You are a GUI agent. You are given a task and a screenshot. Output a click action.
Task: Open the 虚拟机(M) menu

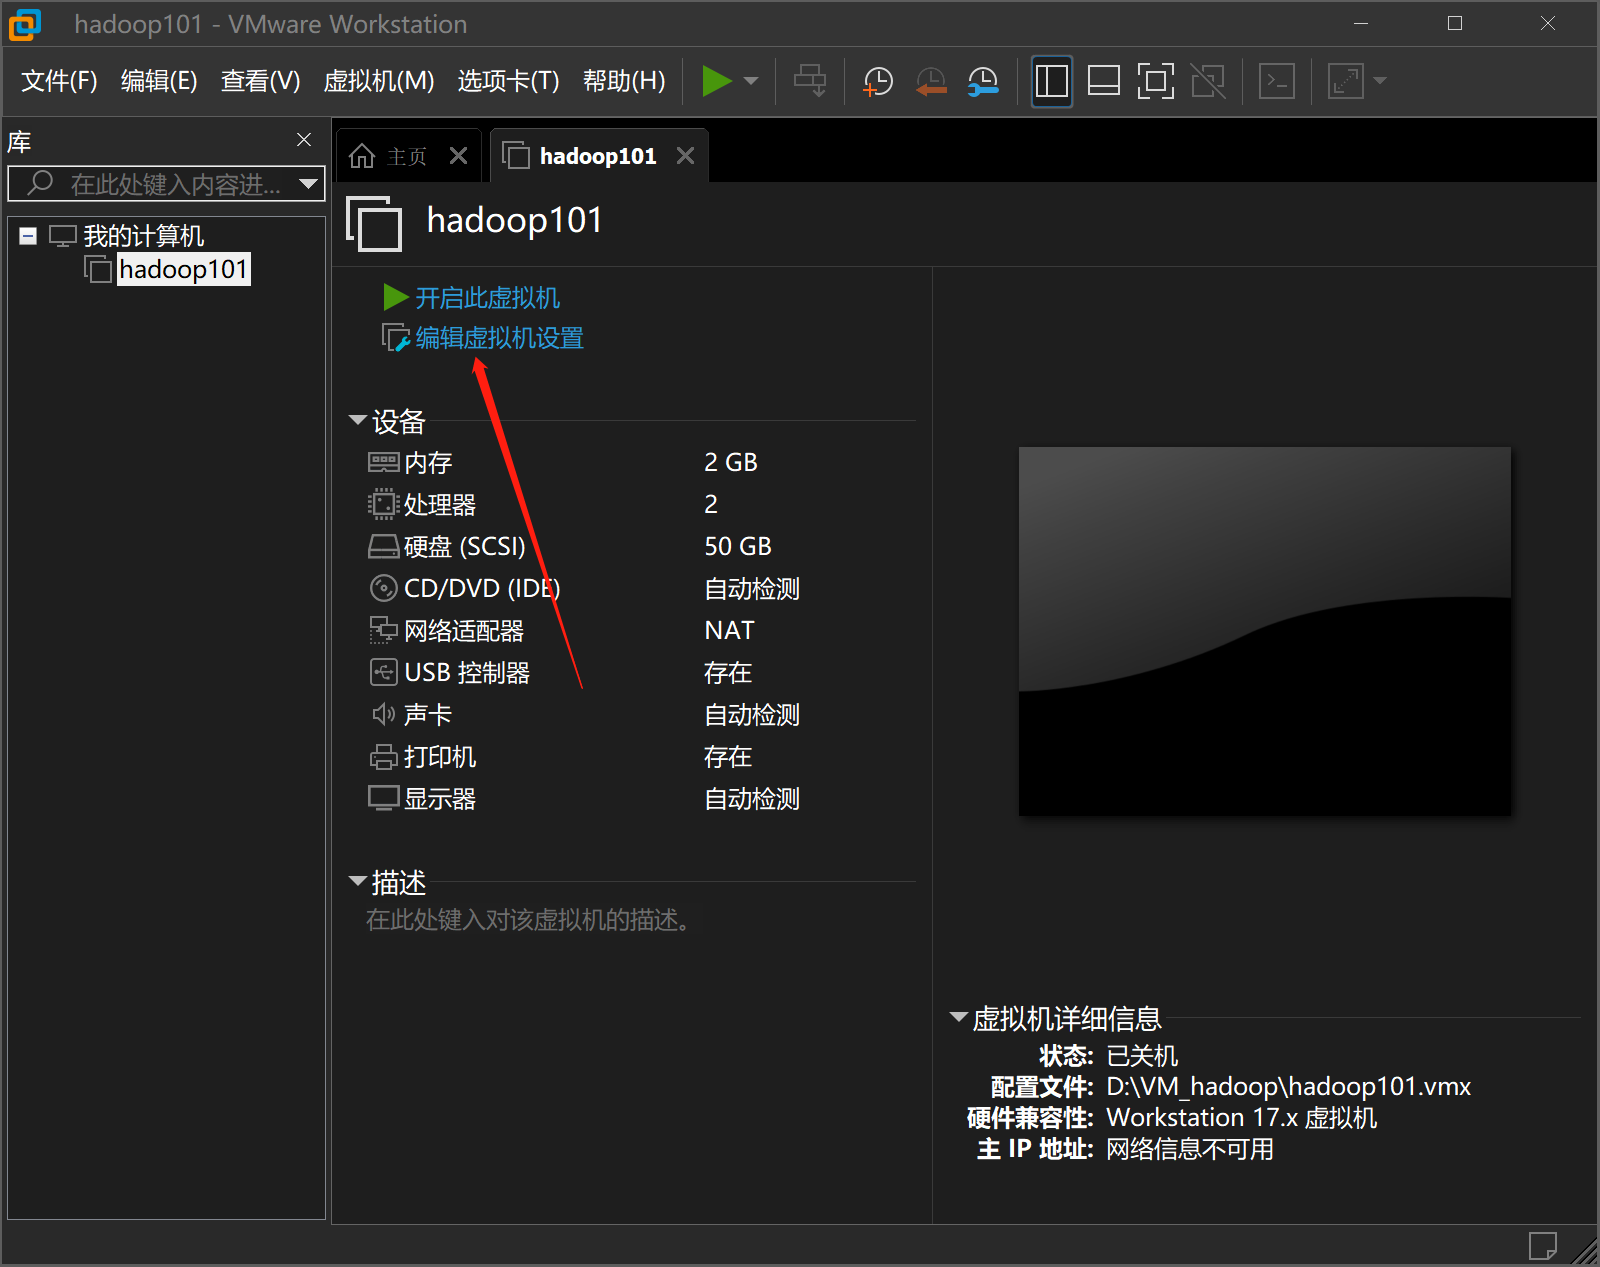click(x=379, y=81)
